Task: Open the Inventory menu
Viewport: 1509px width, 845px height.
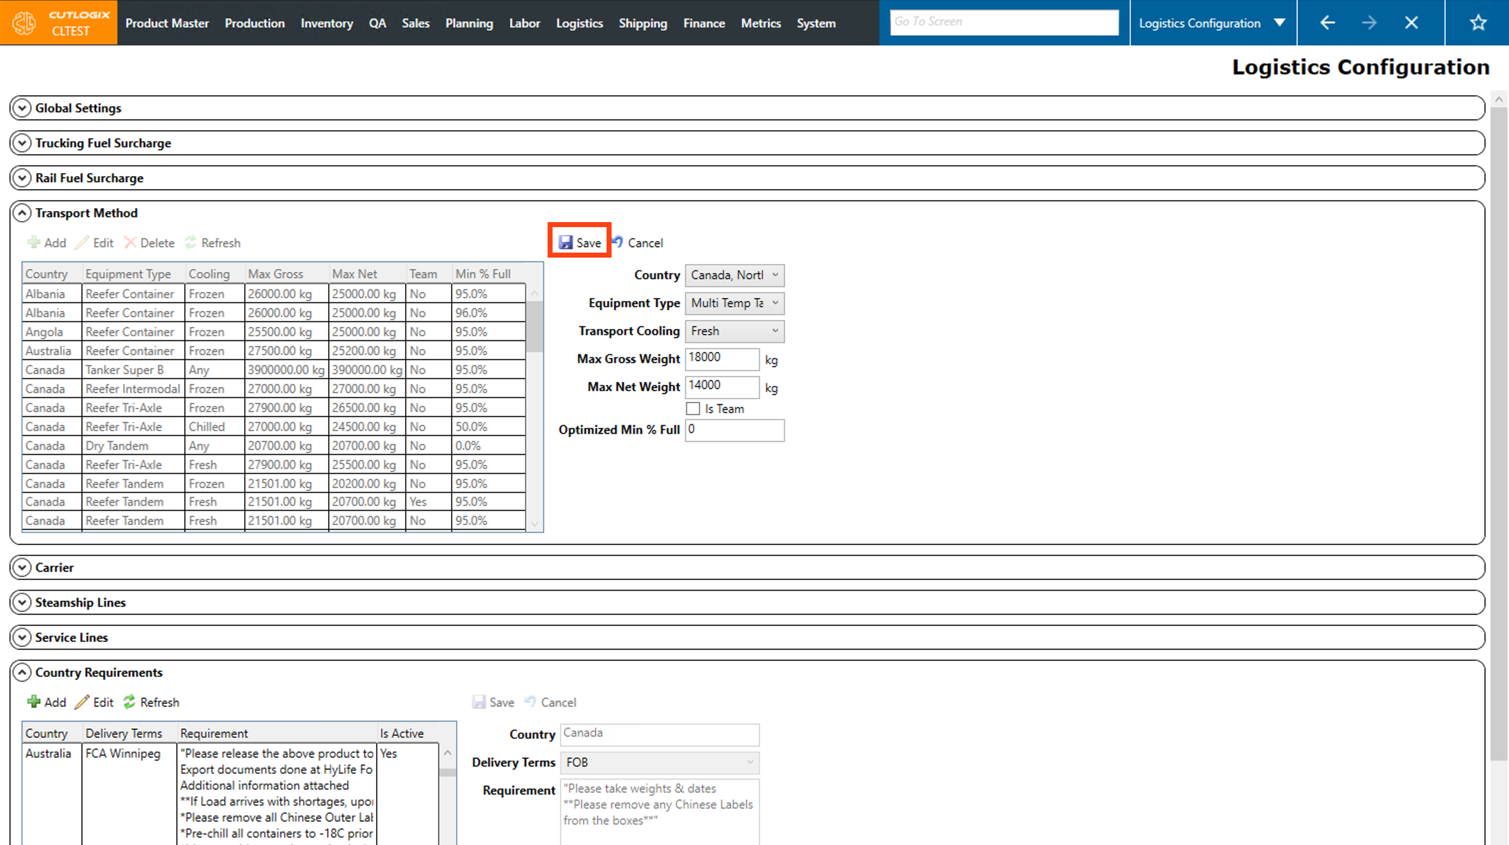Action: point(326,23)
